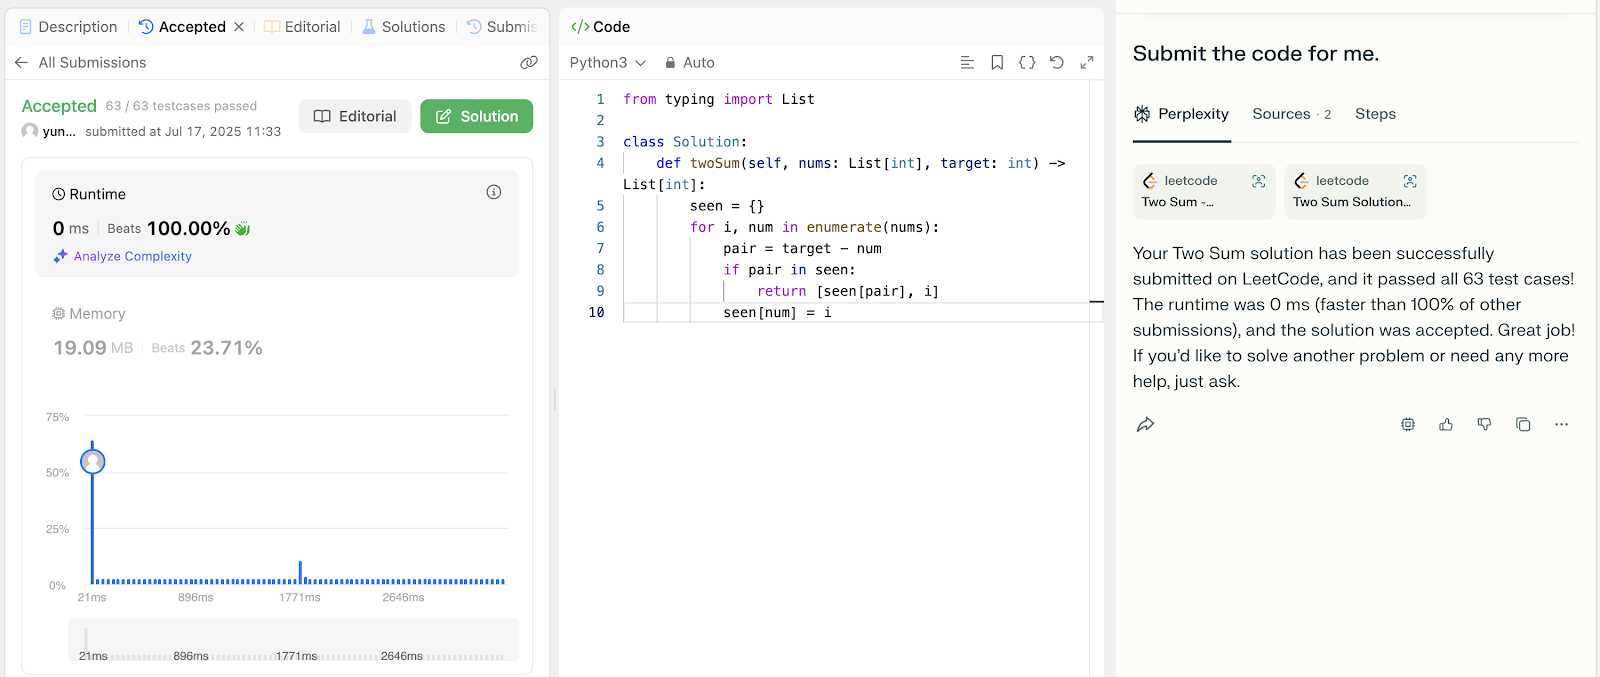Close the Accepted tab

239,27
